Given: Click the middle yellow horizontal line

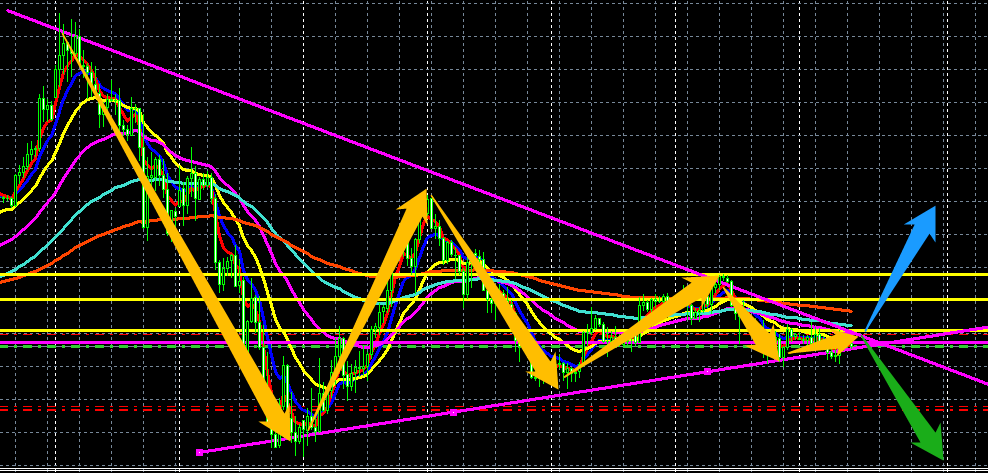Looking at the screenshot, I should pos(494,299).
